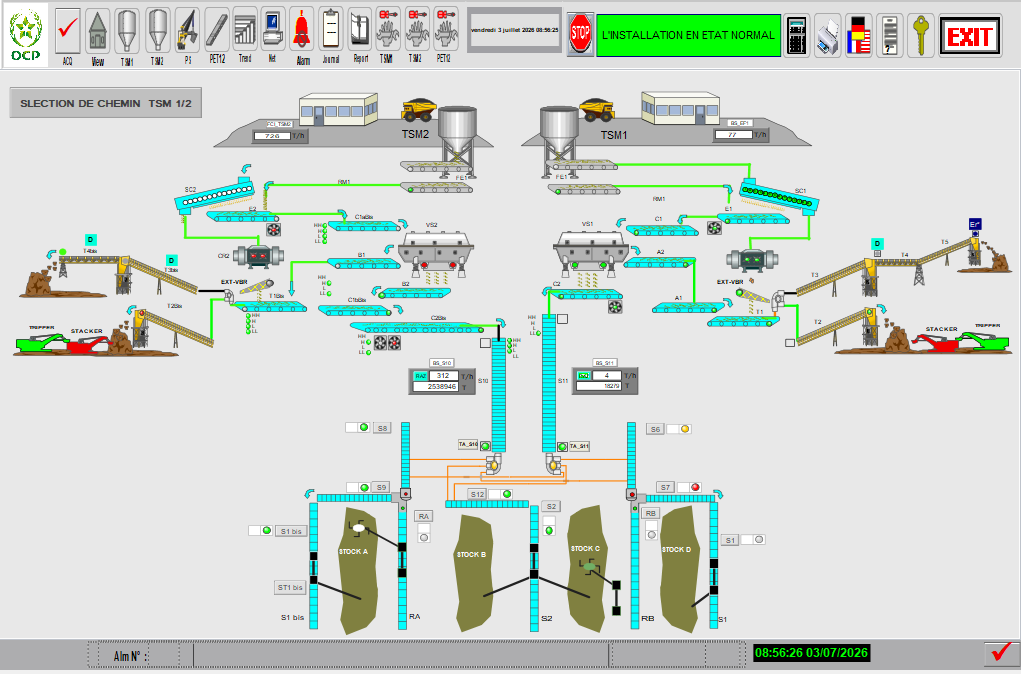
Task: Acknowledge alarms with the ACQ checkmark icon
Action: point(68,31)
